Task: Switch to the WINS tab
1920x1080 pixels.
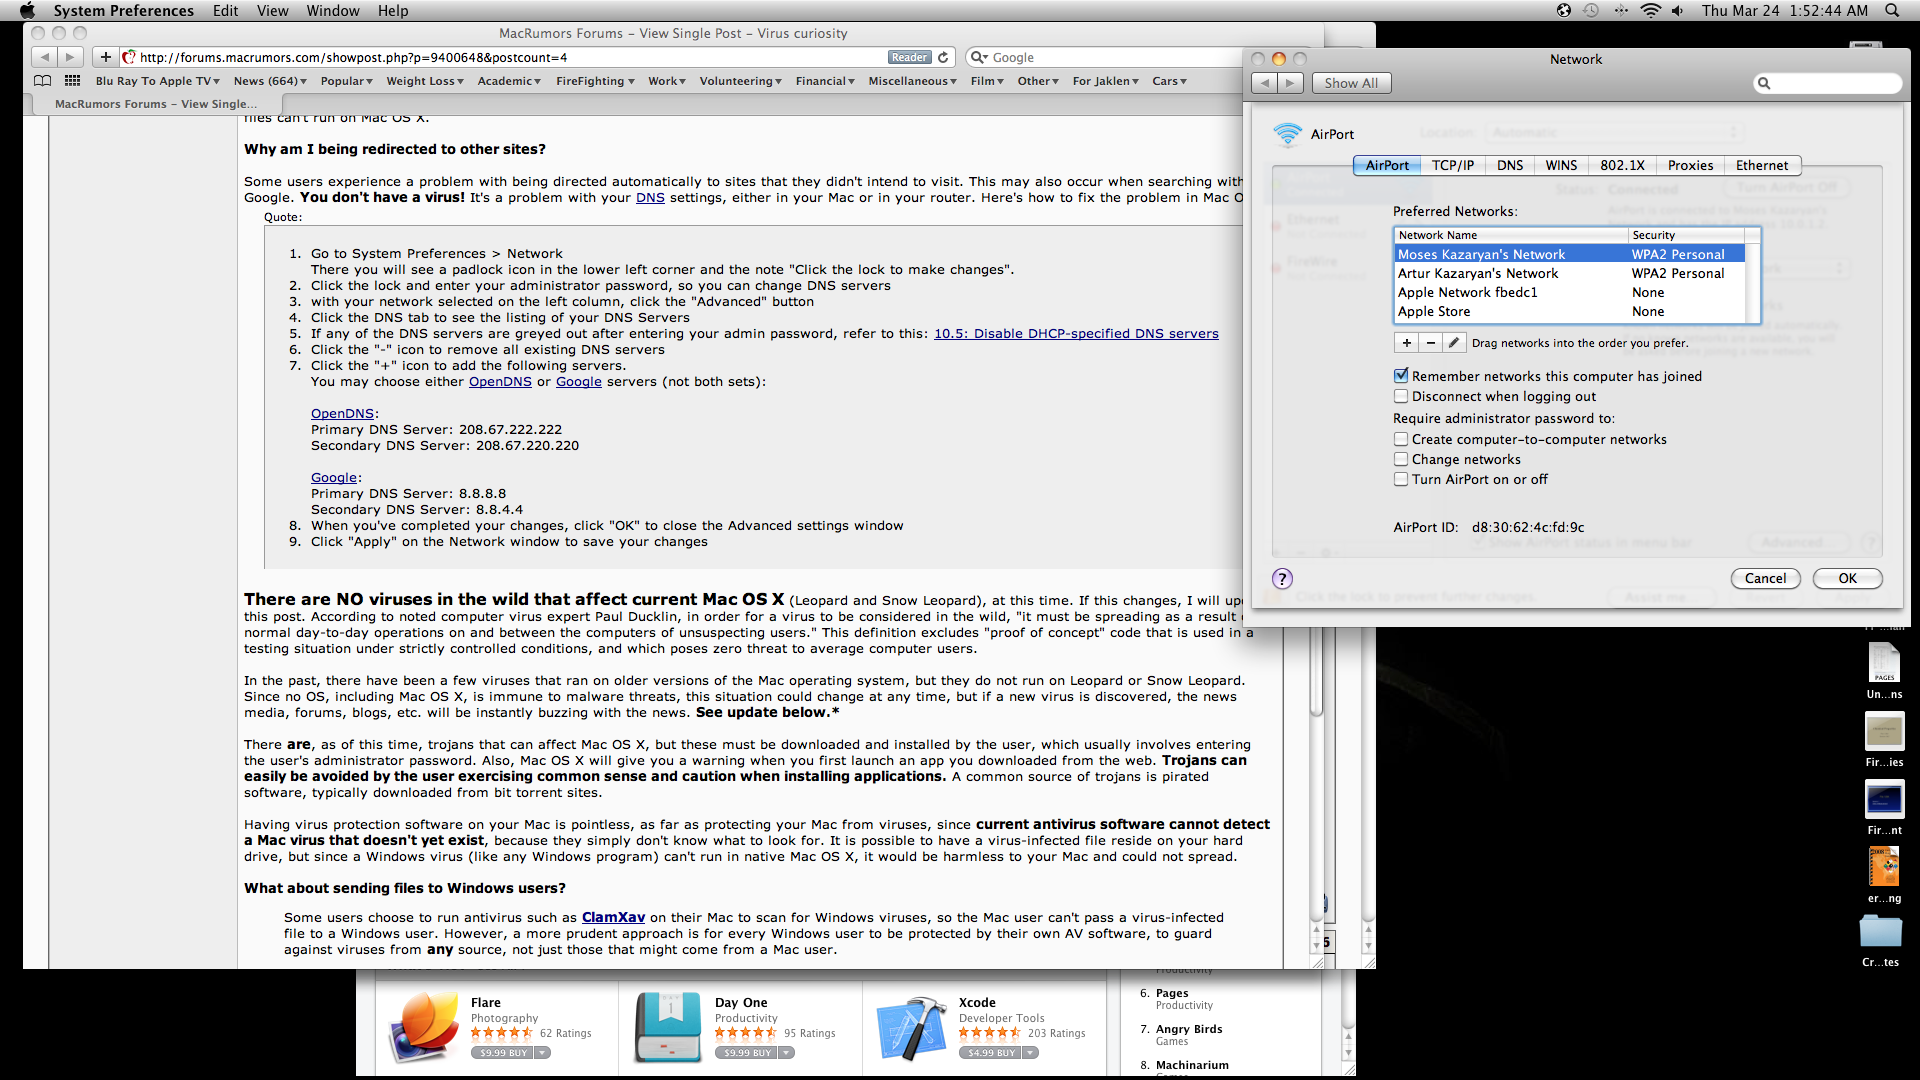Action: [x=1561, y=165]
